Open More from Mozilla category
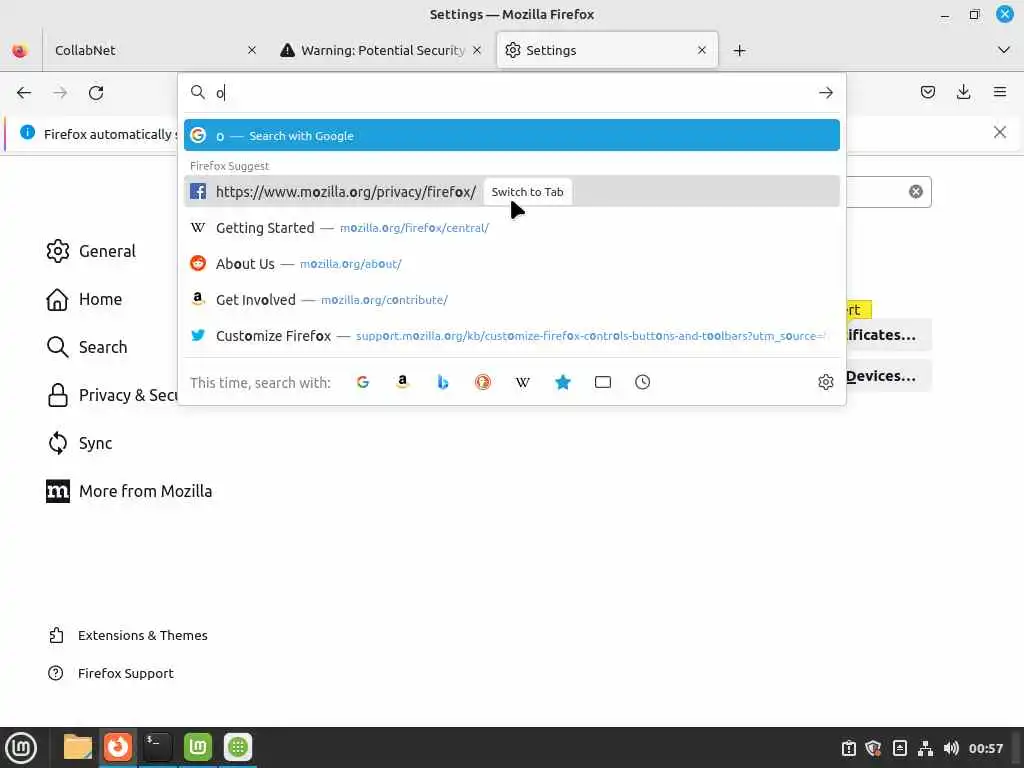The image size is (1024, 768). point(129,491)
